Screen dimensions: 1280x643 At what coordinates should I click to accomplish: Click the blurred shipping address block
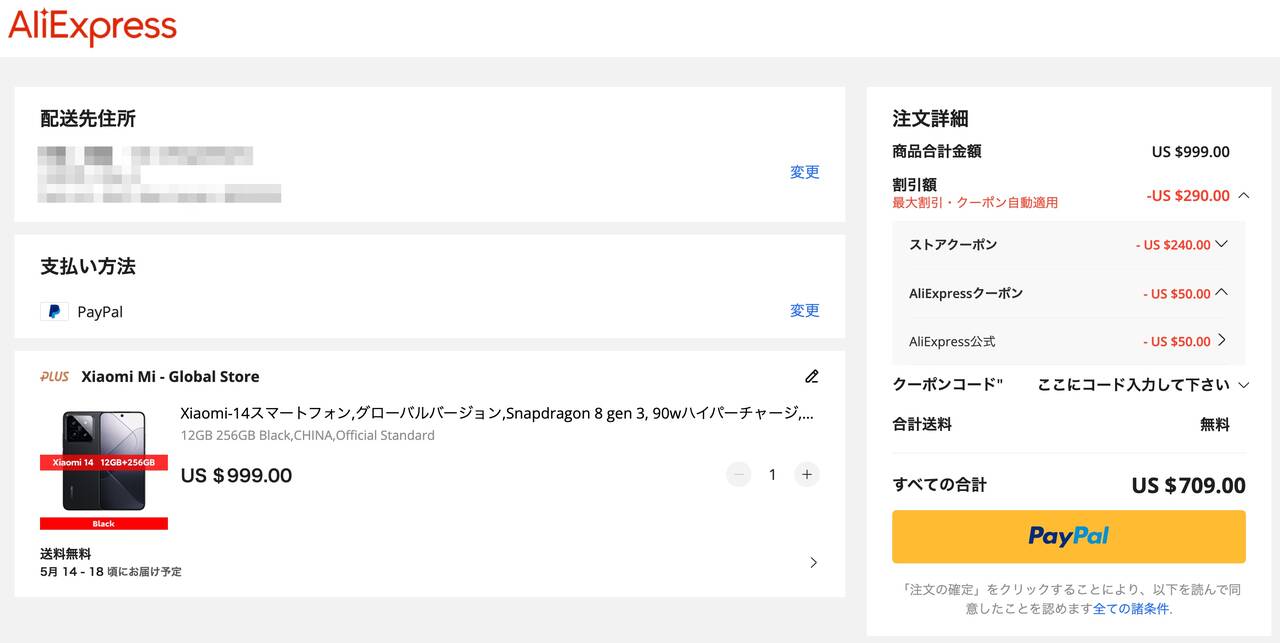pyautogui.click(x=158, y=175)
